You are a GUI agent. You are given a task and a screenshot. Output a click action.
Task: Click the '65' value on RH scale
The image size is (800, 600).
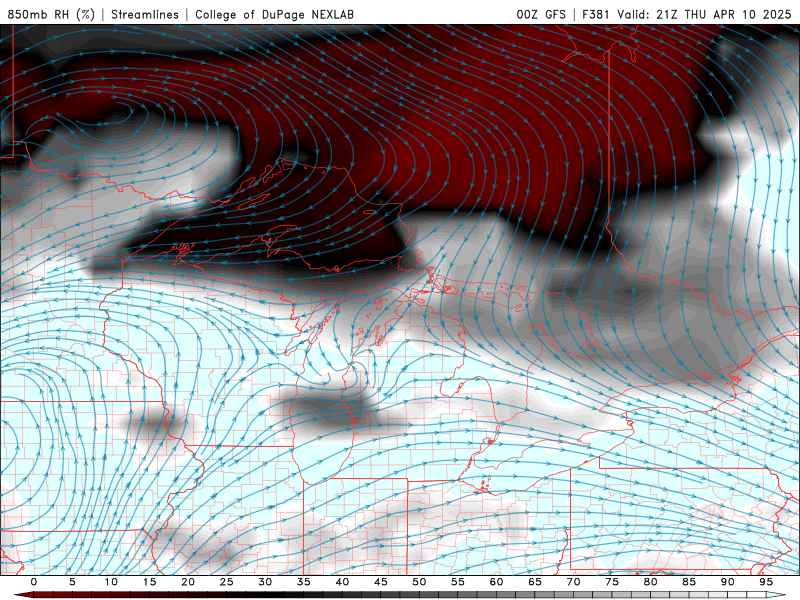pos(535,582)
